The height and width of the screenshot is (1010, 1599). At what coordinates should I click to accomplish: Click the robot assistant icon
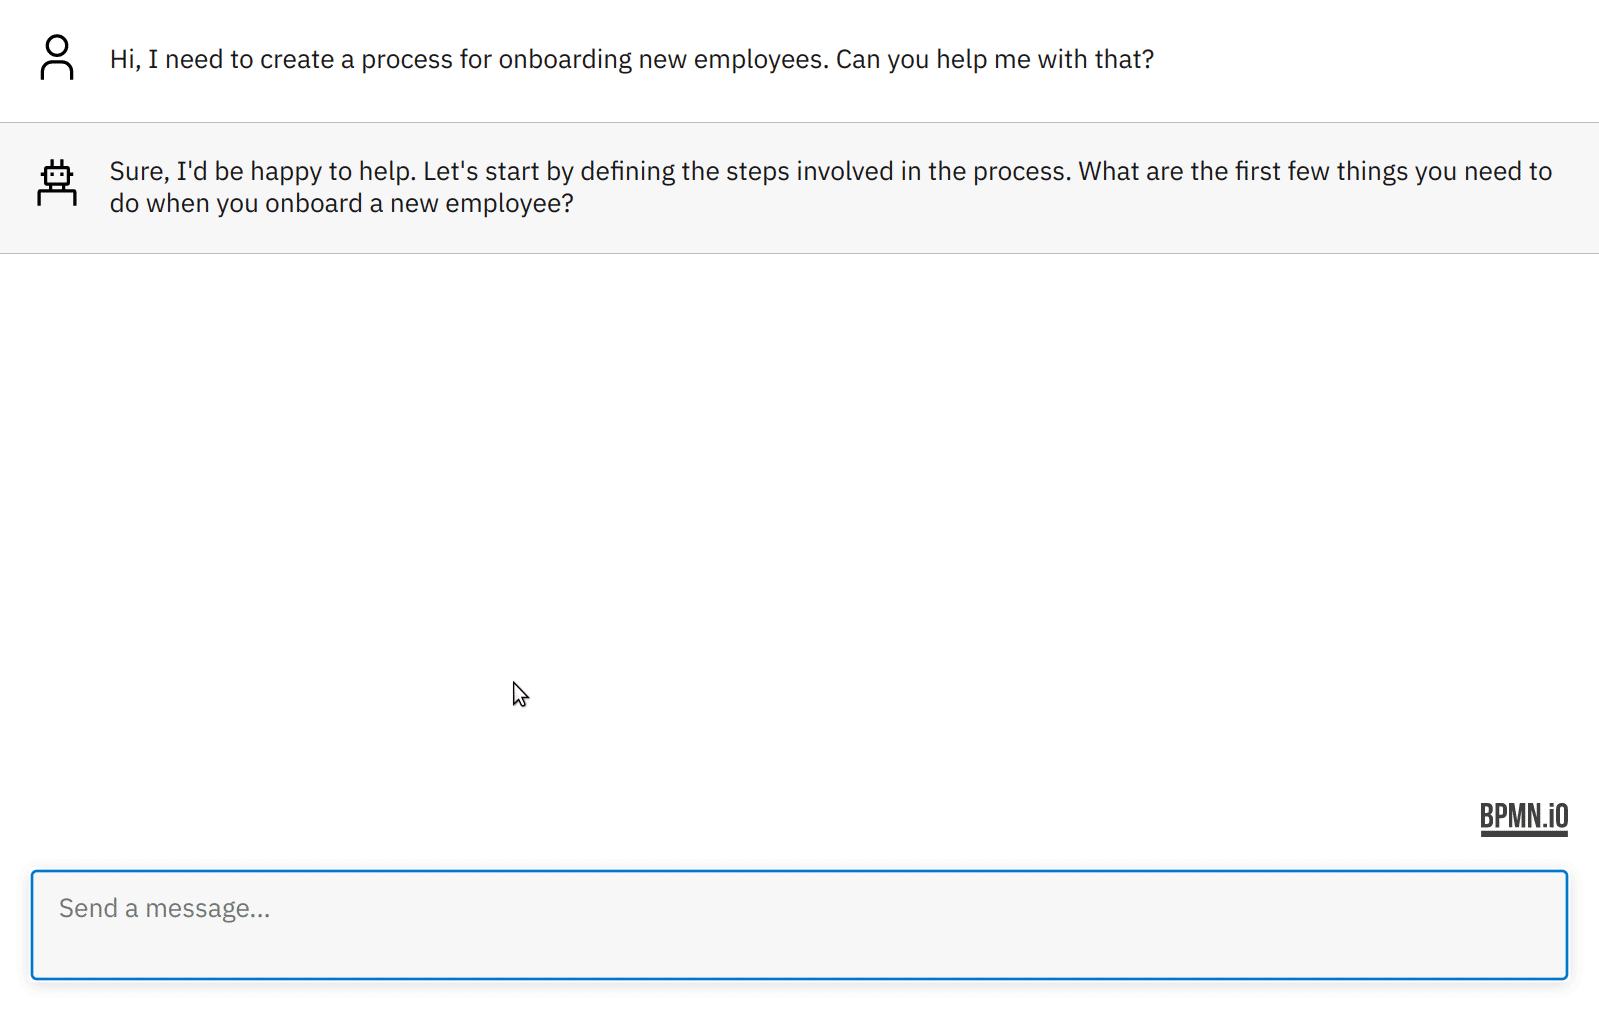[x=57, y=184]
